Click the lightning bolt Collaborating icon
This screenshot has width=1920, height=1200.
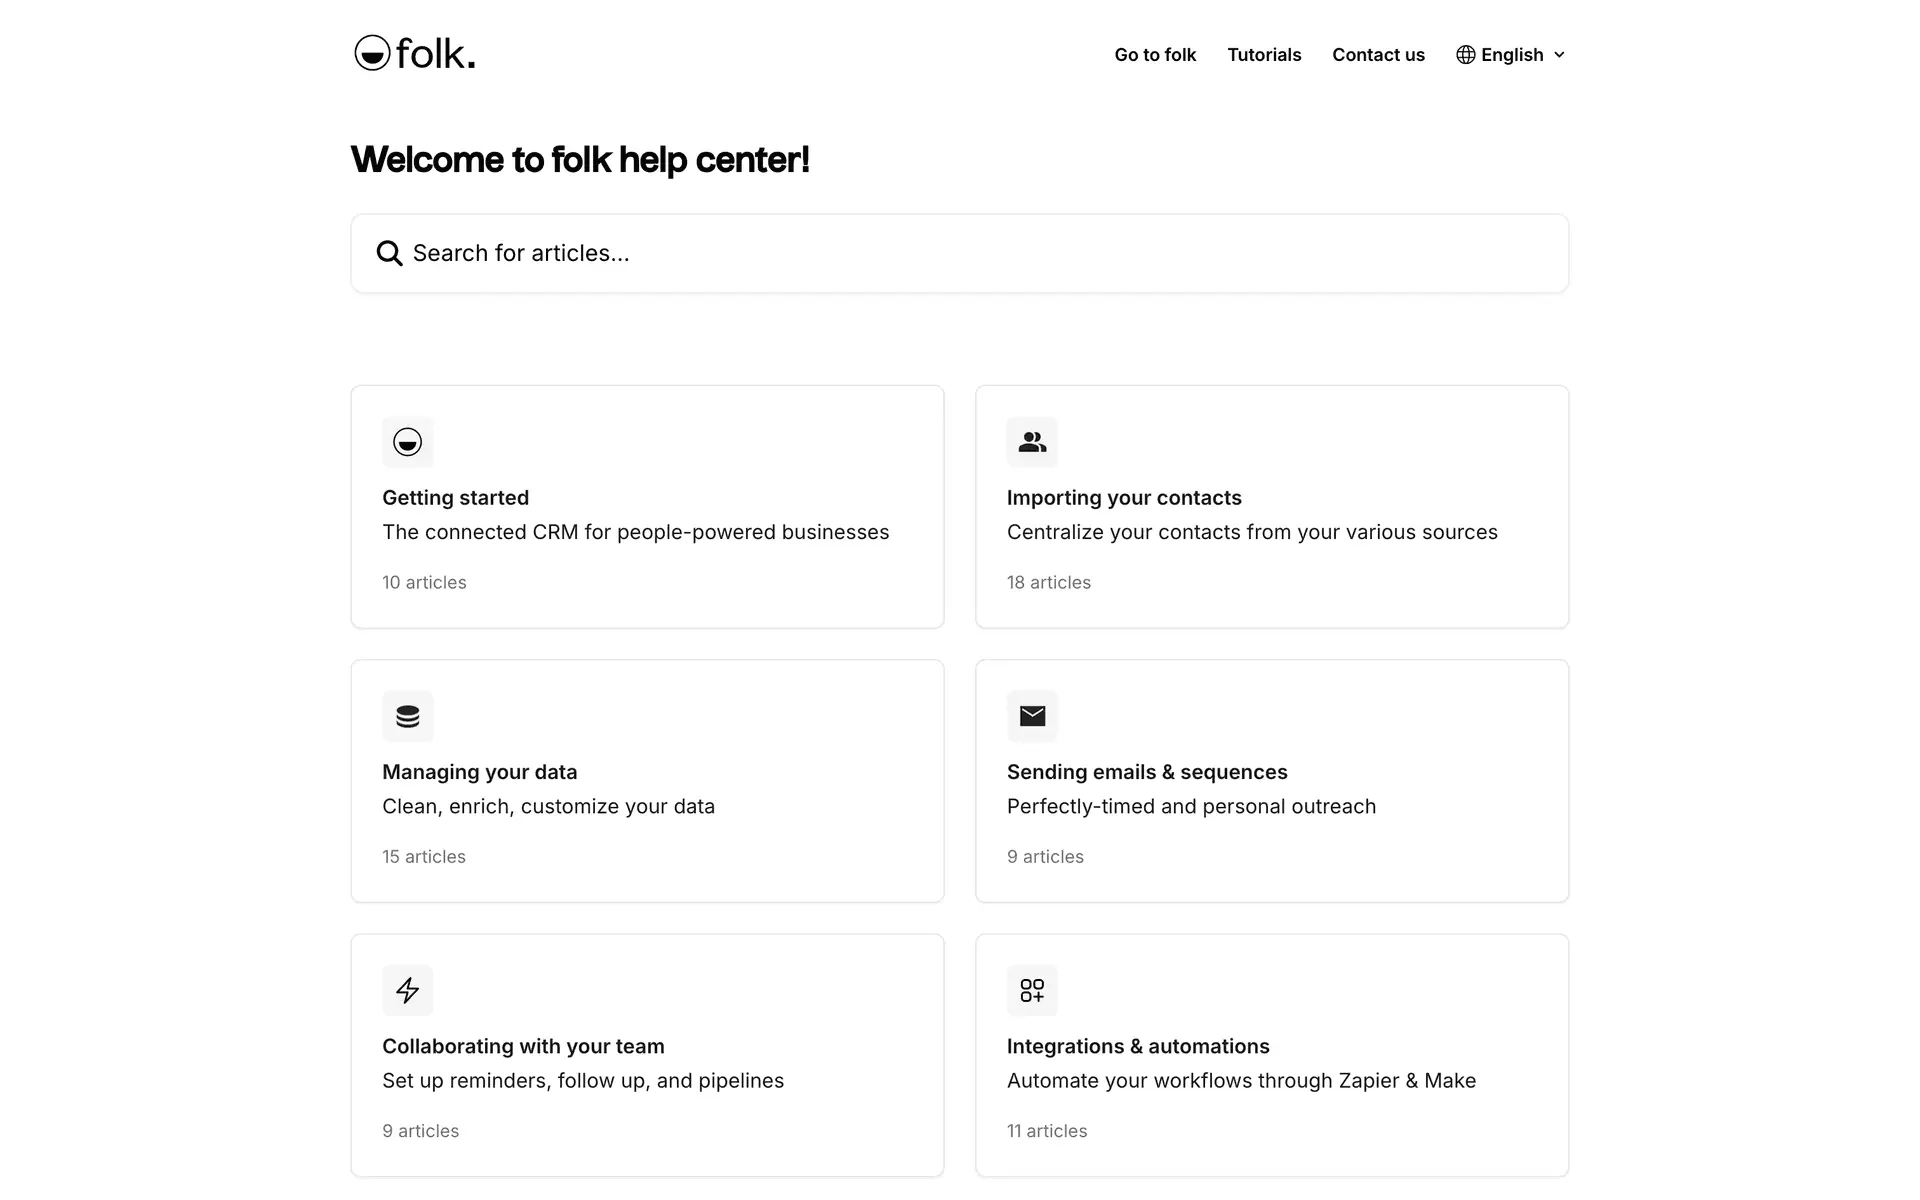point(407,990)
